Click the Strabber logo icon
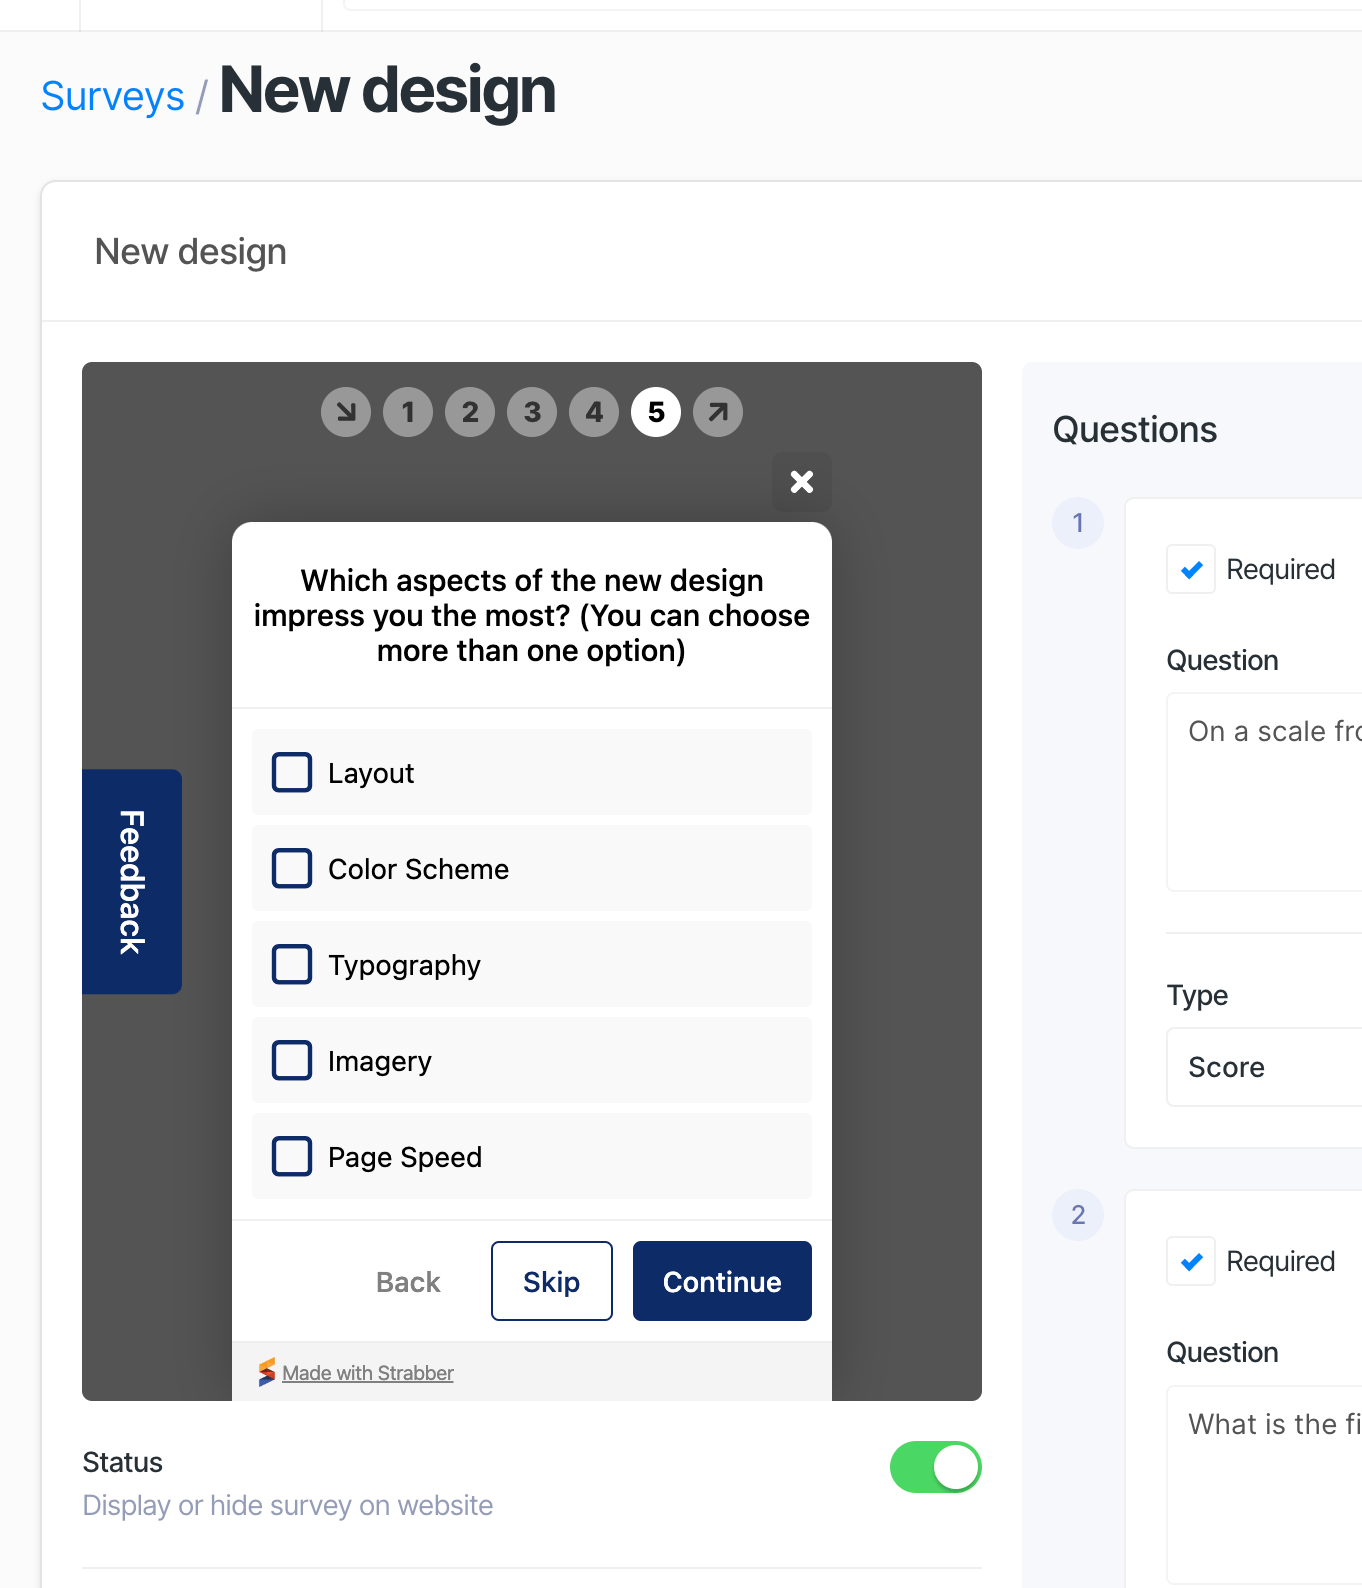 click(x=266, y=1372)
